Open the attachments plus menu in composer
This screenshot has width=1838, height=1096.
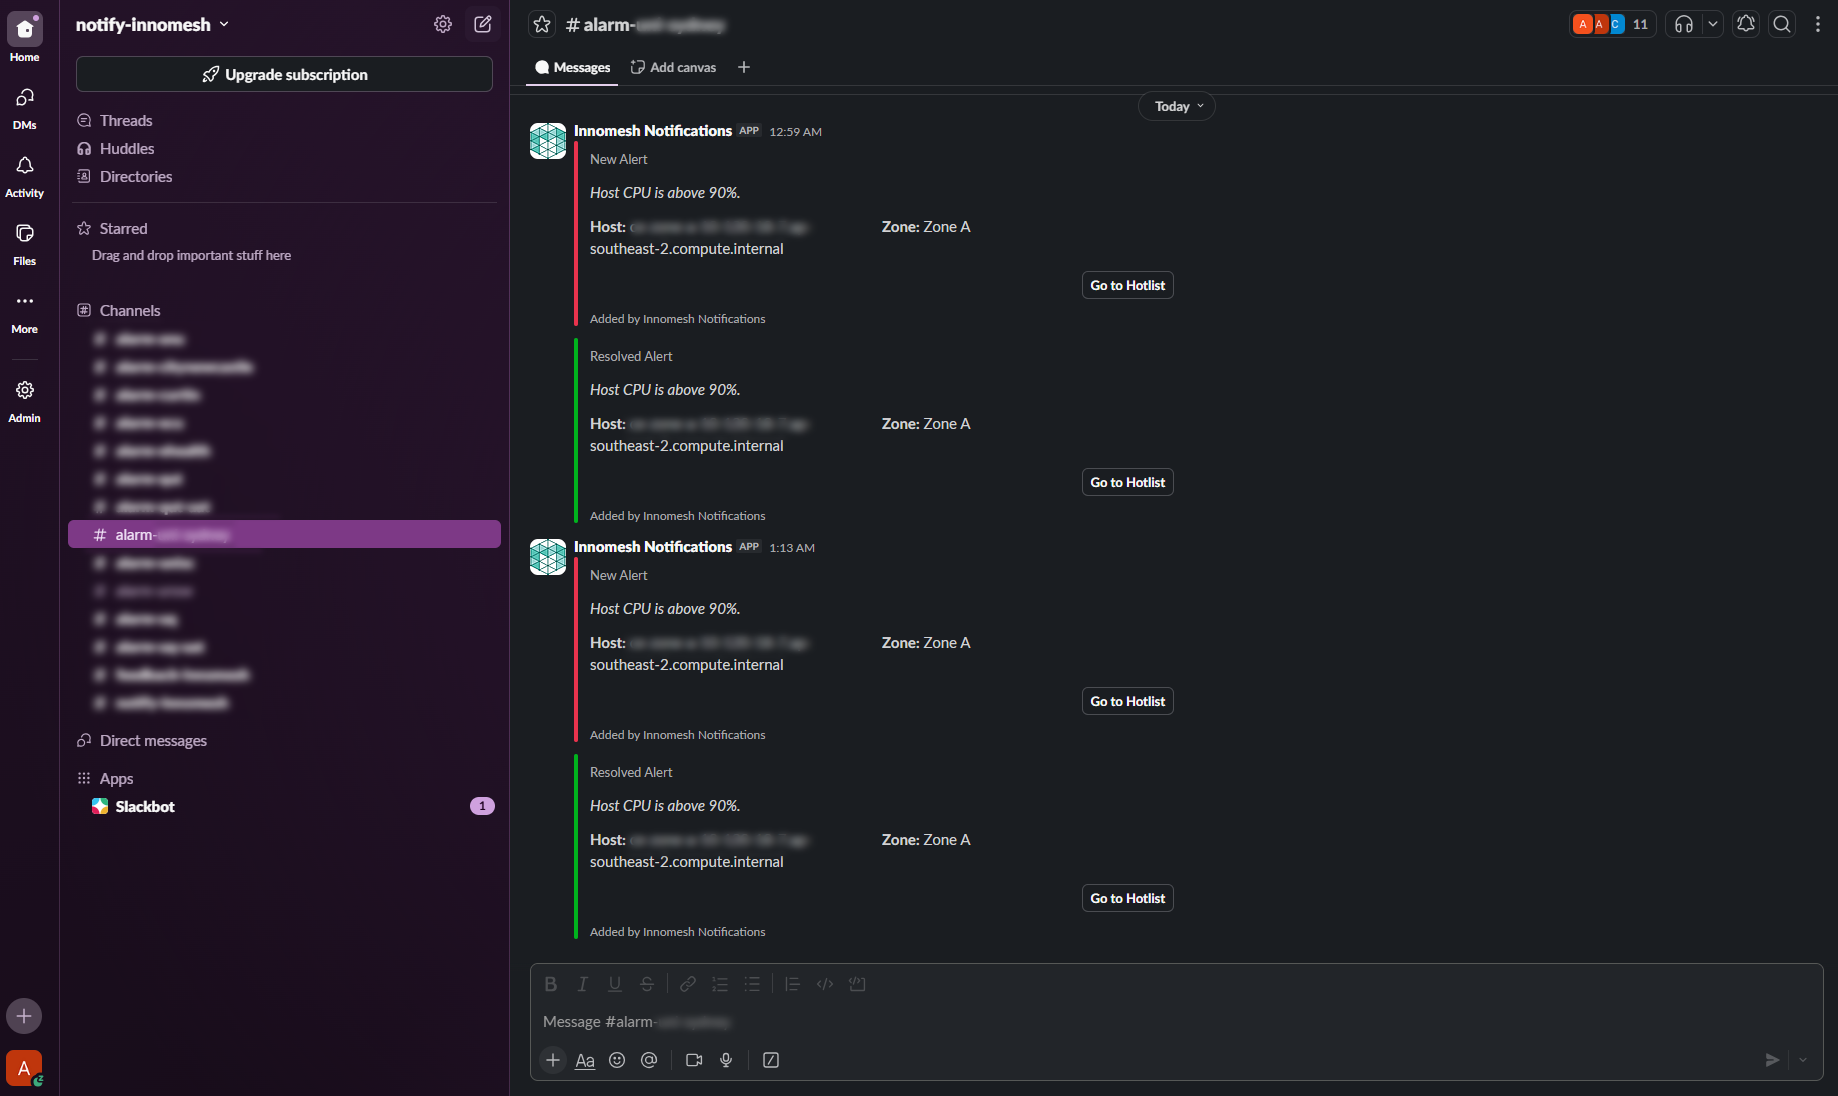coord(553,1060)
